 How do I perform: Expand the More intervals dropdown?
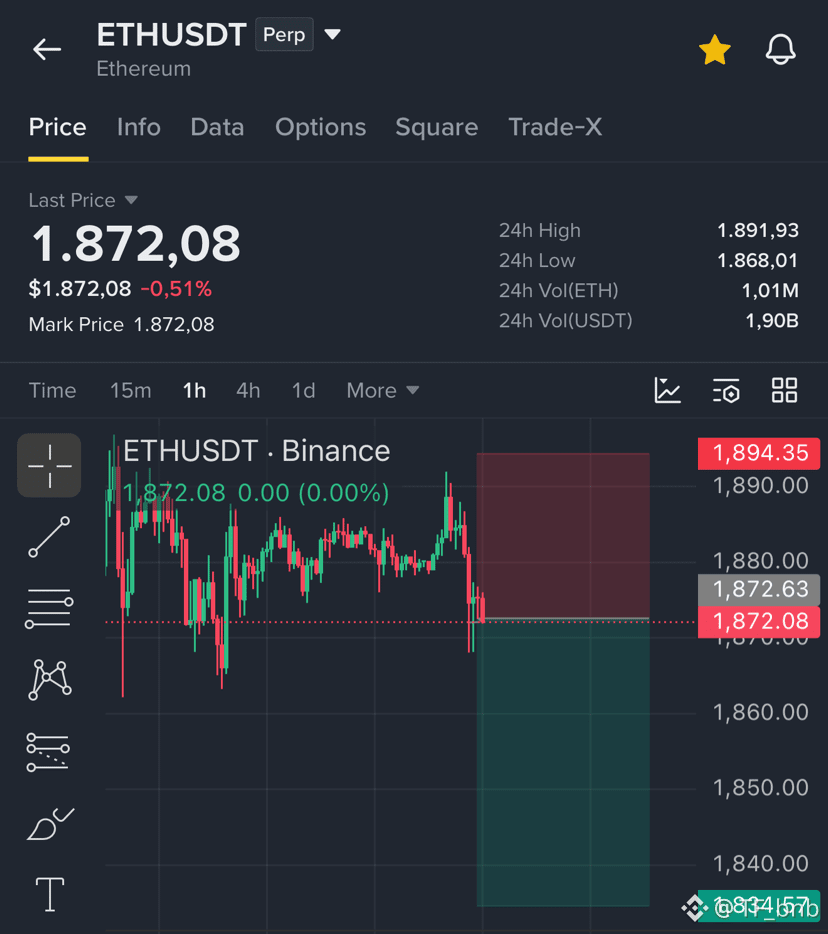[383, 391]
